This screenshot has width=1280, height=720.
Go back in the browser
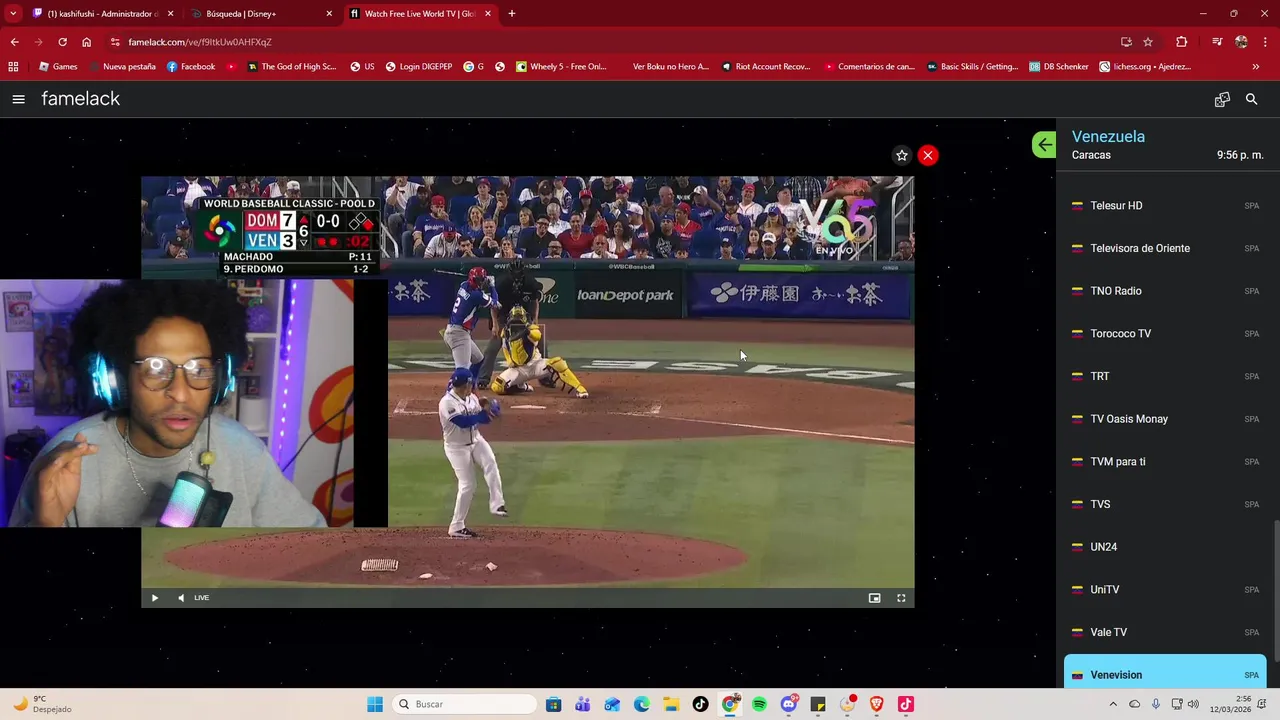pos(14,42)
